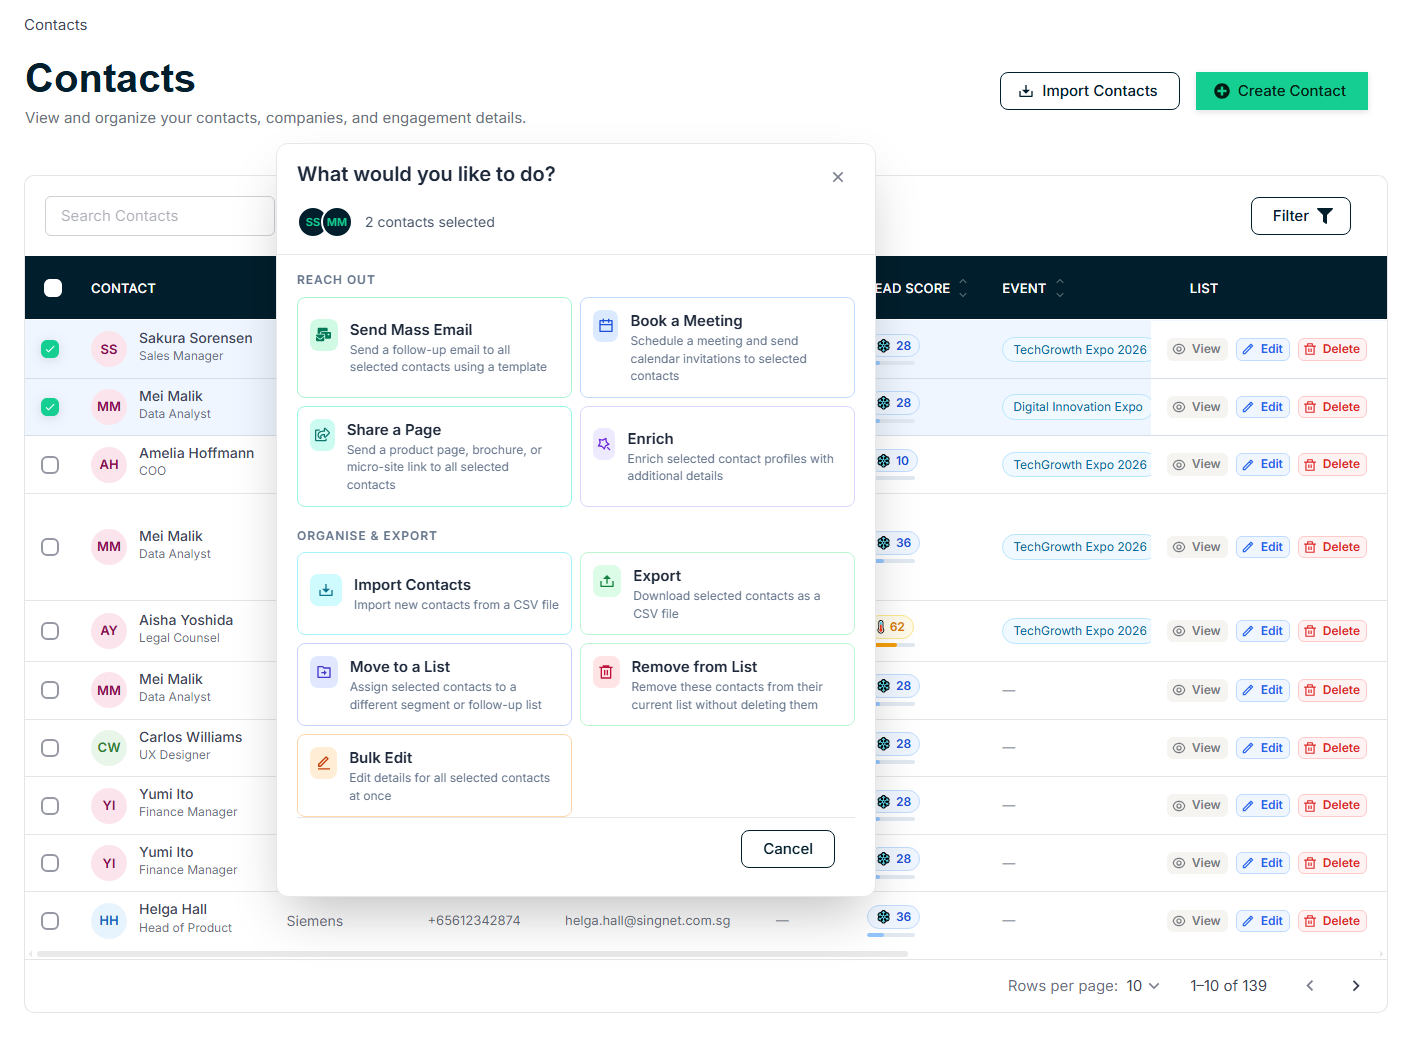Viewport: 1412px width, 1045px height.
Task: Sort the table by Lead Score
Action: (963, 288)
